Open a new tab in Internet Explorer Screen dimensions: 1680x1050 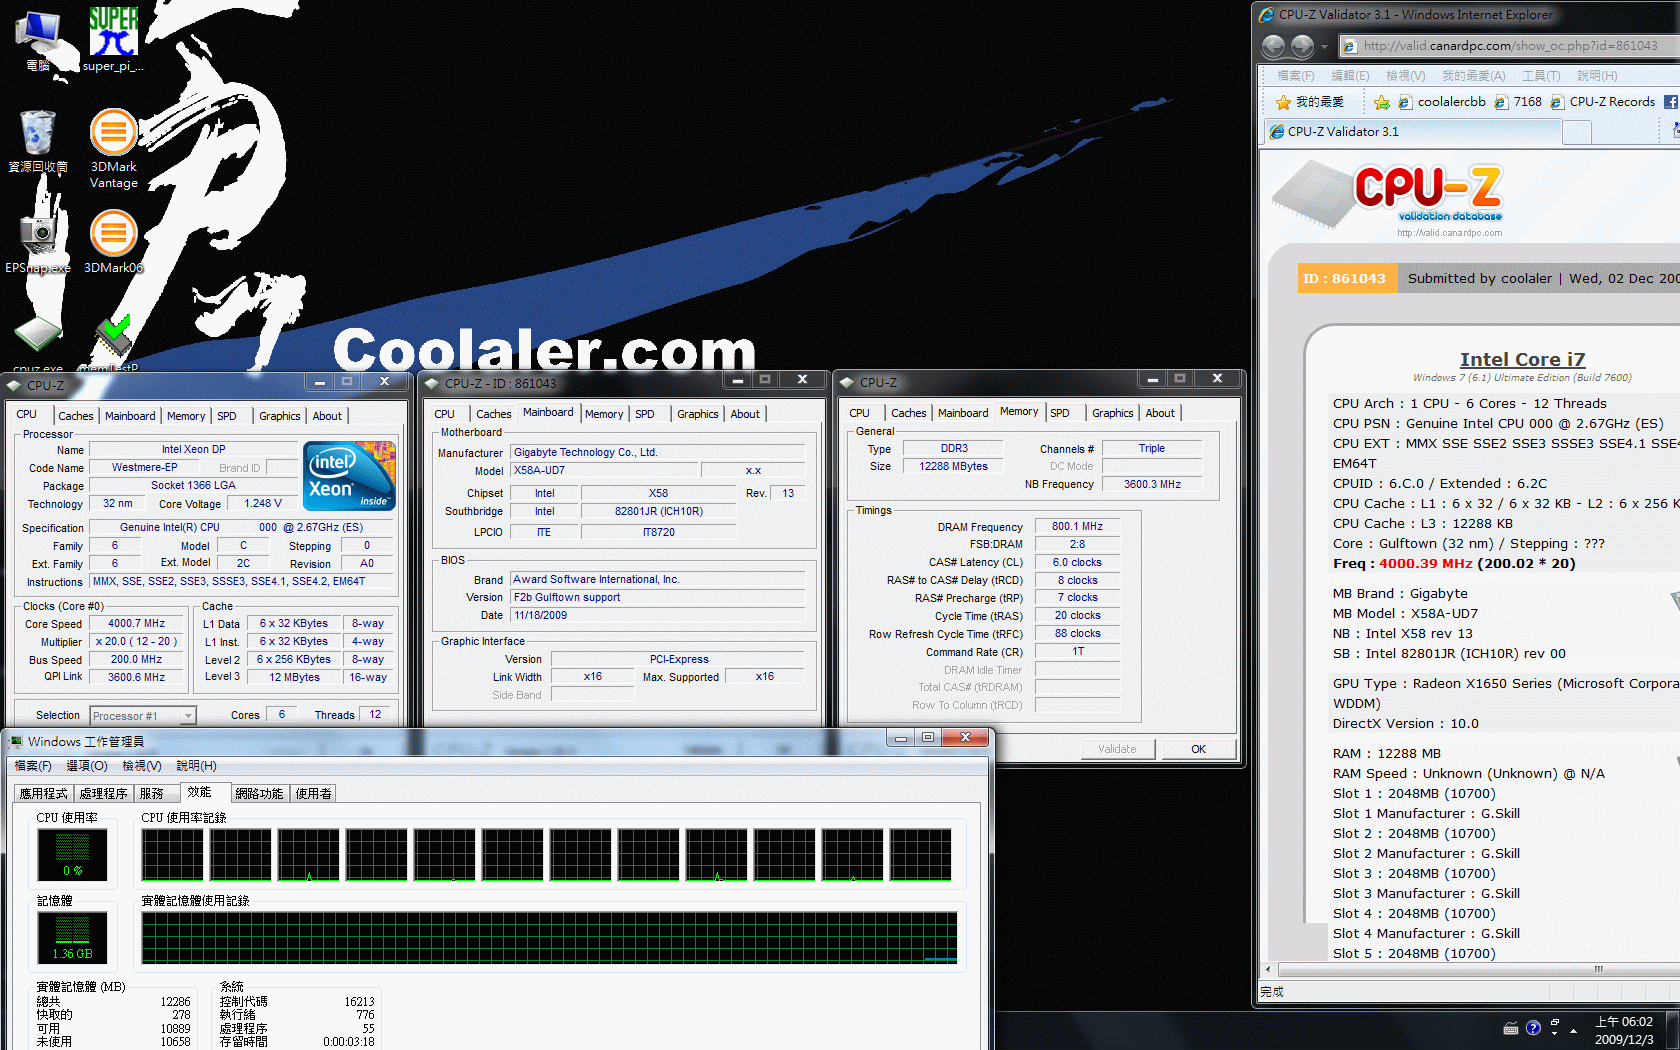(x=1576, y=132)
